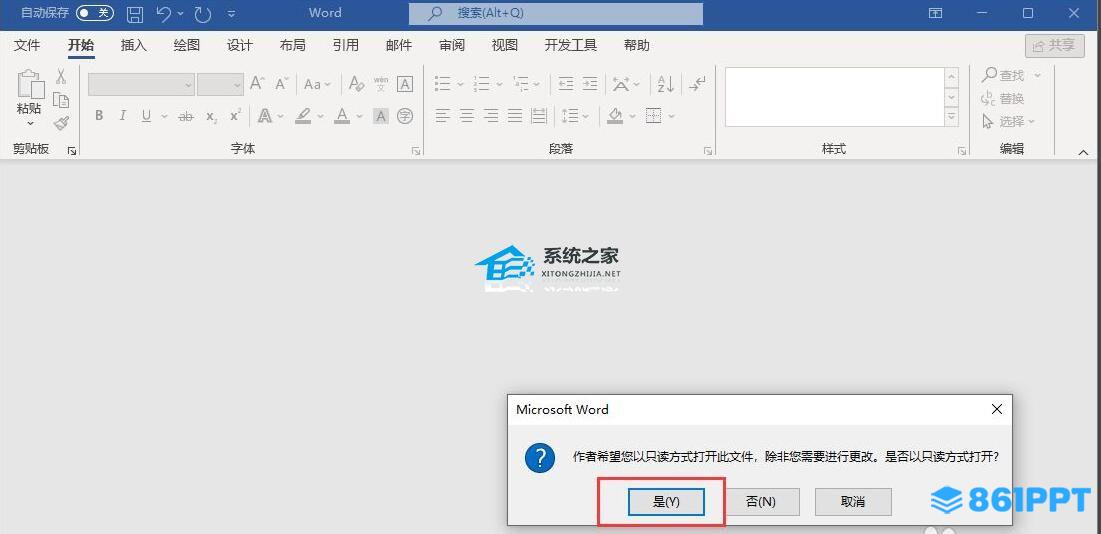Switch to the 引用 tab

345,46
